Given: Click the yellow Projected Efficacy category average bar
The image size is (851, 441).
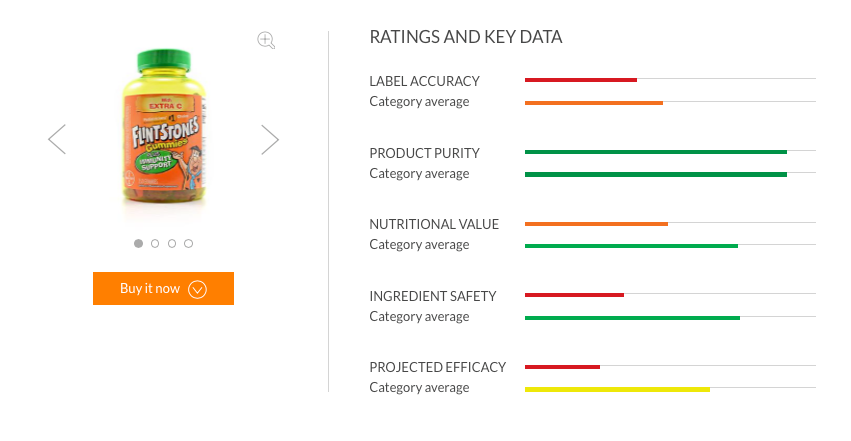Looking at the screenshot, I should pos(617,388).
